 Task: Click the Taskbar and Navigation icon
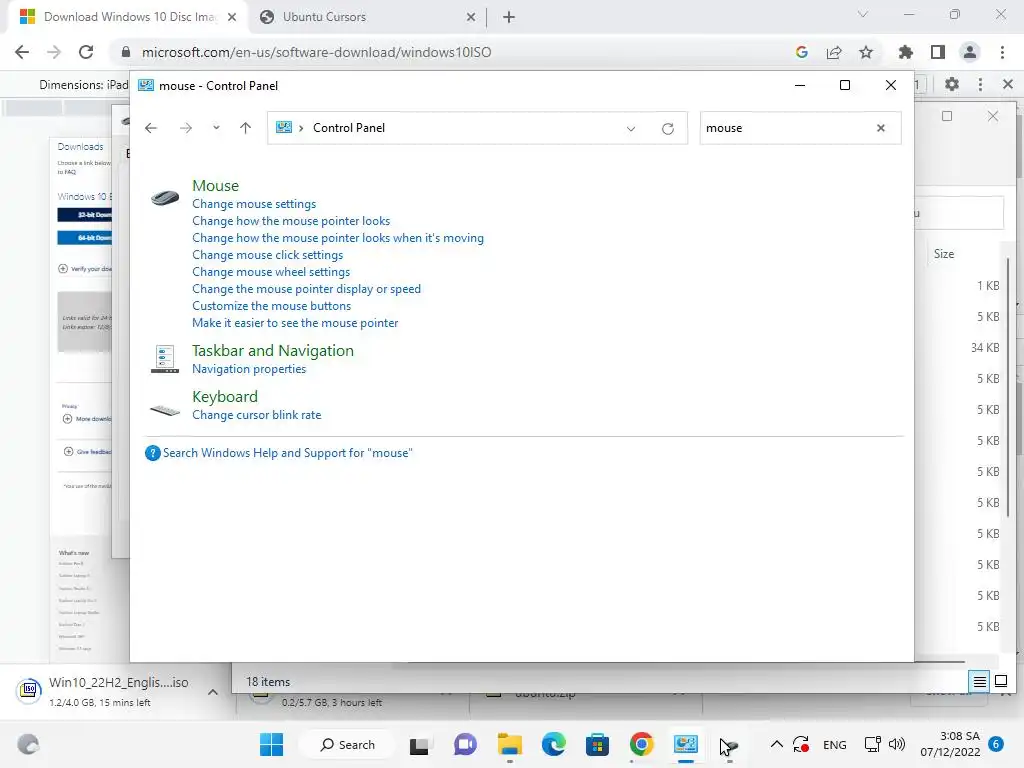165,359
